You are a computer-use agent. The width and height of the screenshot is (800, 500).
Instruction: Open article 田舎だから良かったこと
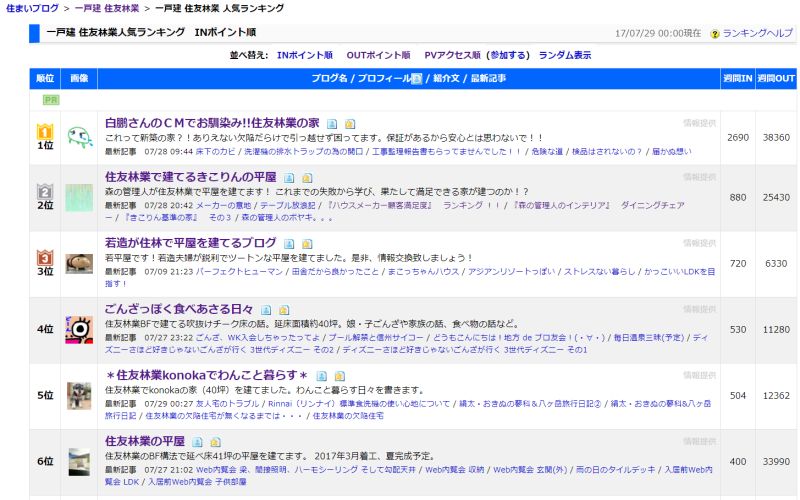coord(335,272)
